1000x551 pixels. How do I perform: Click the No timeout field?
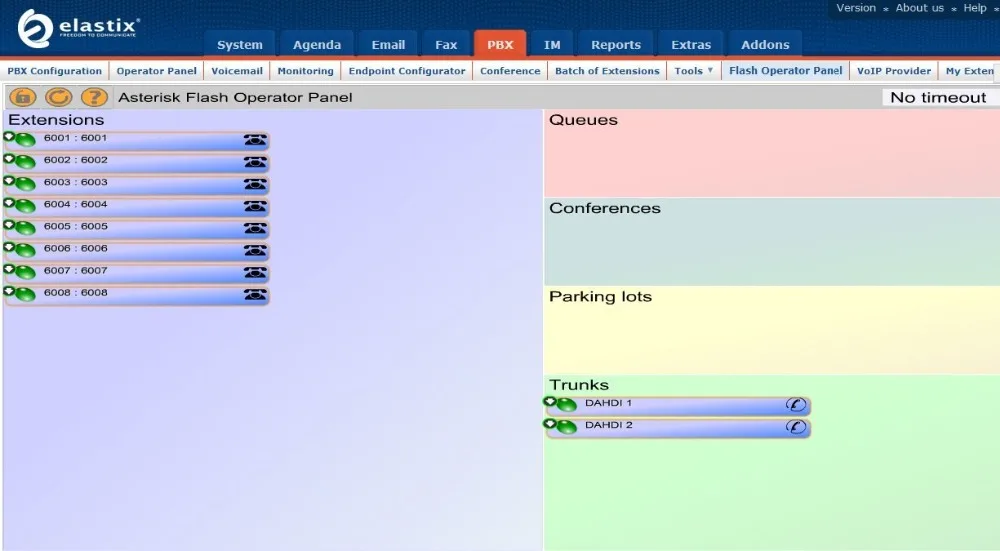click(x=941, y=98)
